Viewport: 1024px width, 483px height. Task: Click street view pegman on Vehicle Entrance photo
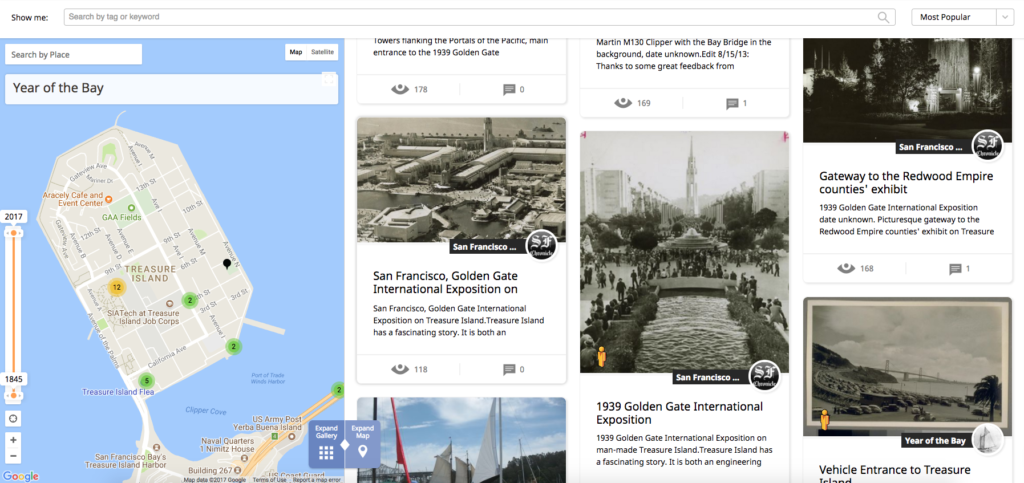coord(825,420)
